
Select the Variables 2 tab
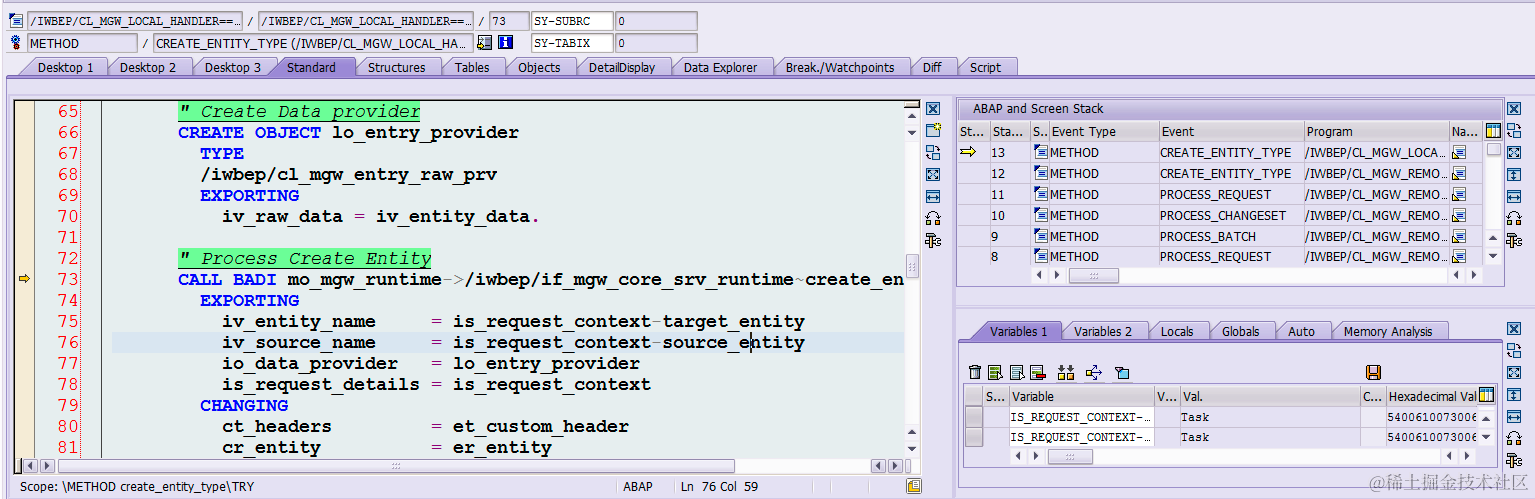1103,331
